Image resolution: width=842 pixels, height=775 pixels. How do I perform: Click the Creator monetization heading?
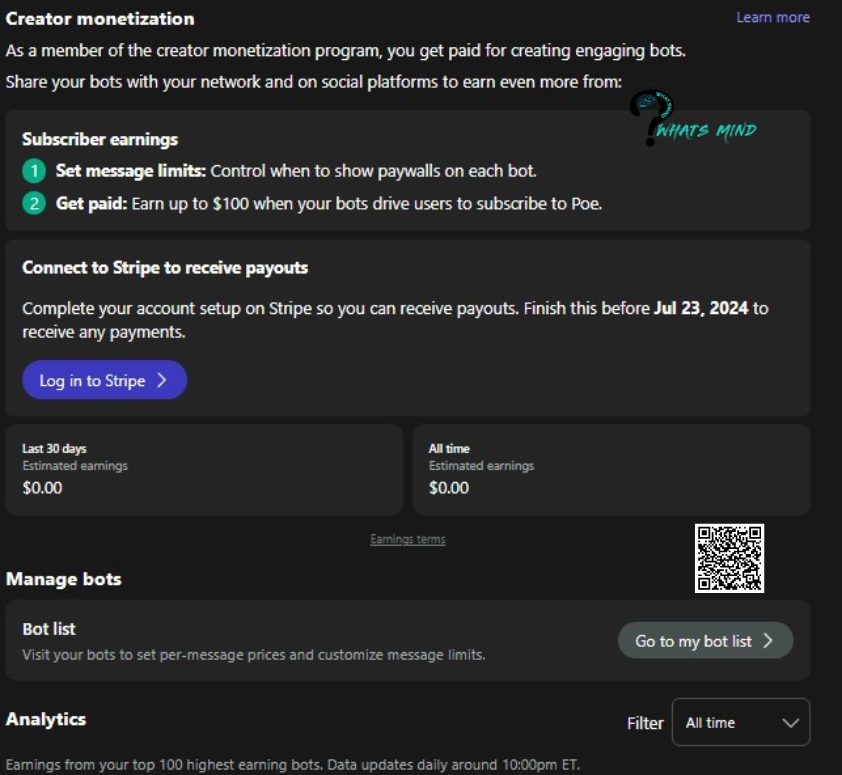click(100, 19)
